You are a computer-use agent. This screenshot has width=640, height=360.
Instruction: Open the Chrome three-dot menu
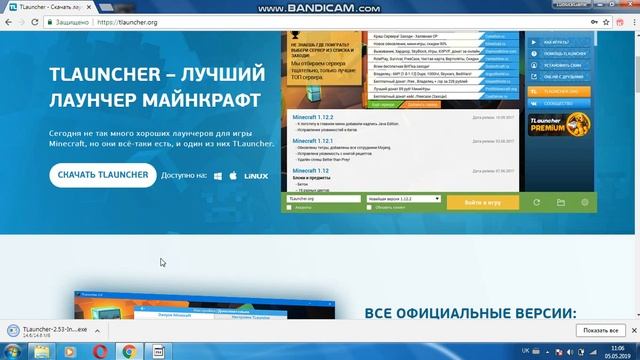634,22
